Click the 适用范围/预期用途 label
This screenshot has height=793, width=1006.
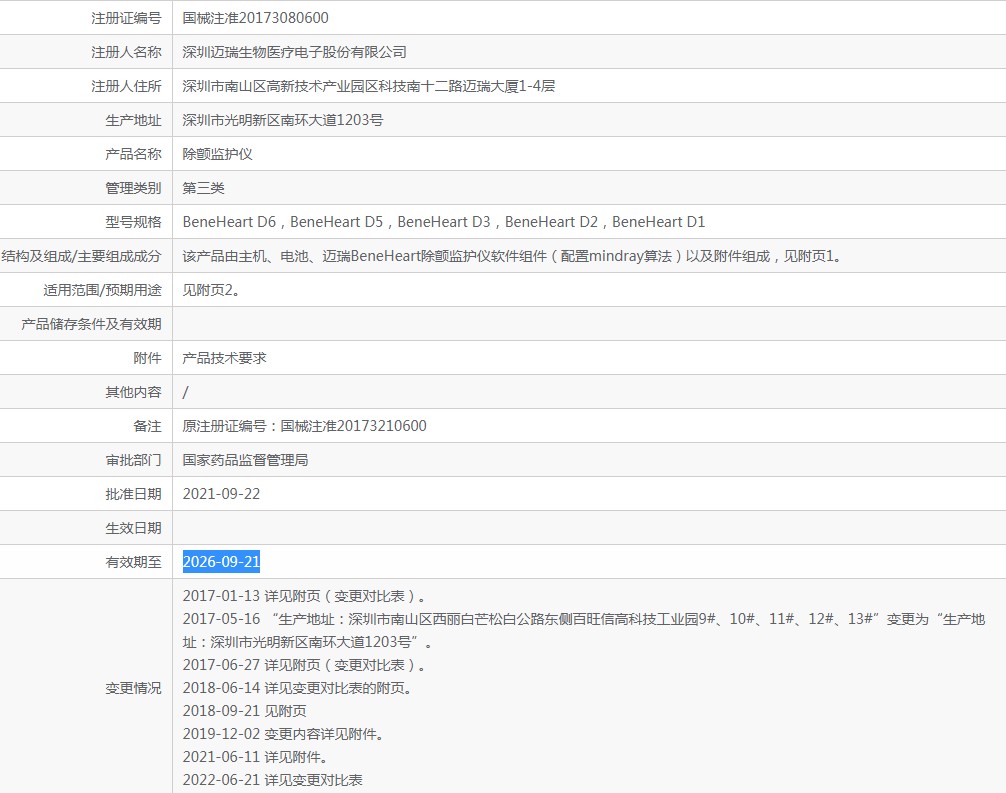click(x=103, y=290)
